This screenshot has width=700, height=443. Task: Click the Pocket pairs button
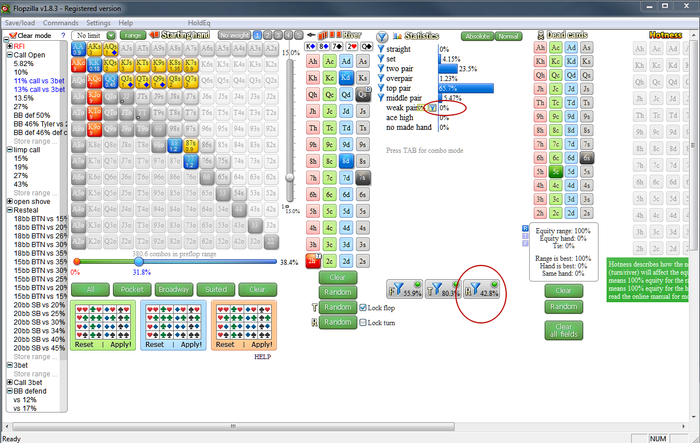[x=132, y=289]
